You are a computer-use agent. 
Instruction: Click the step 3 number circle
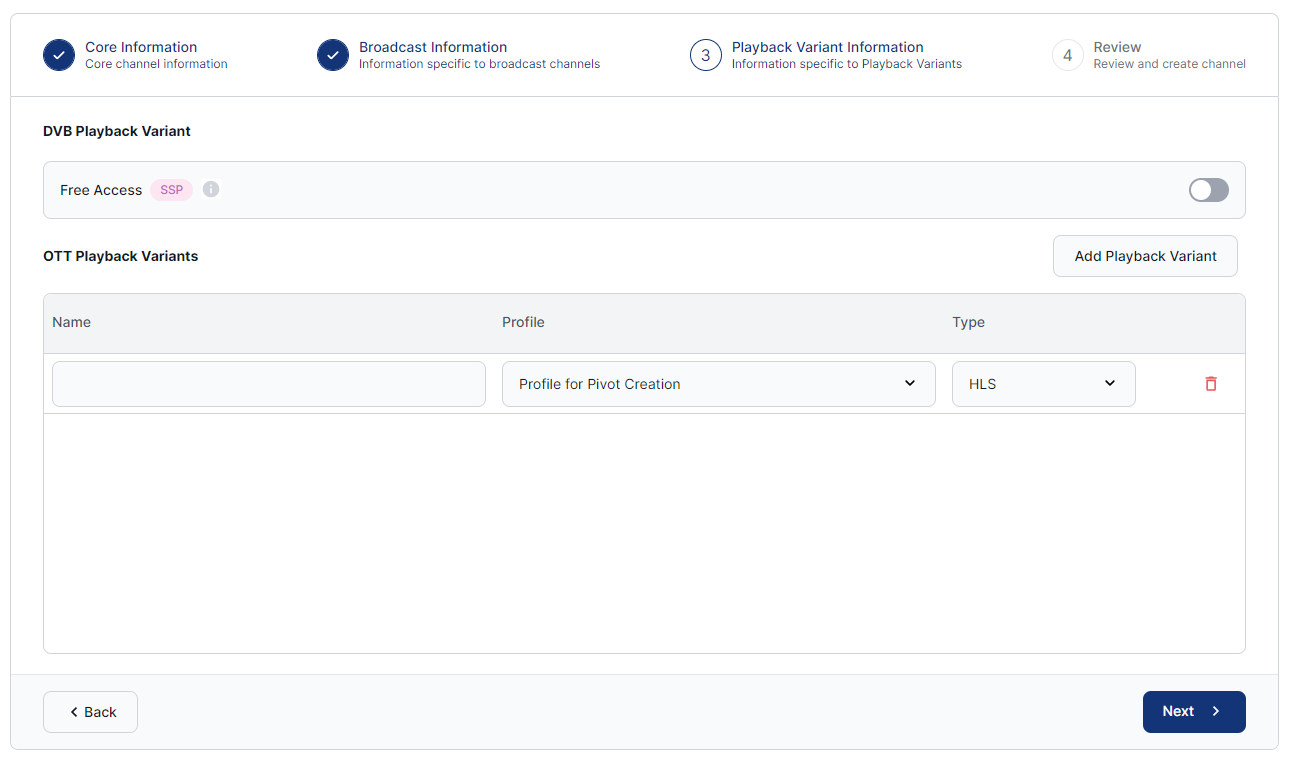pos(706,55)
